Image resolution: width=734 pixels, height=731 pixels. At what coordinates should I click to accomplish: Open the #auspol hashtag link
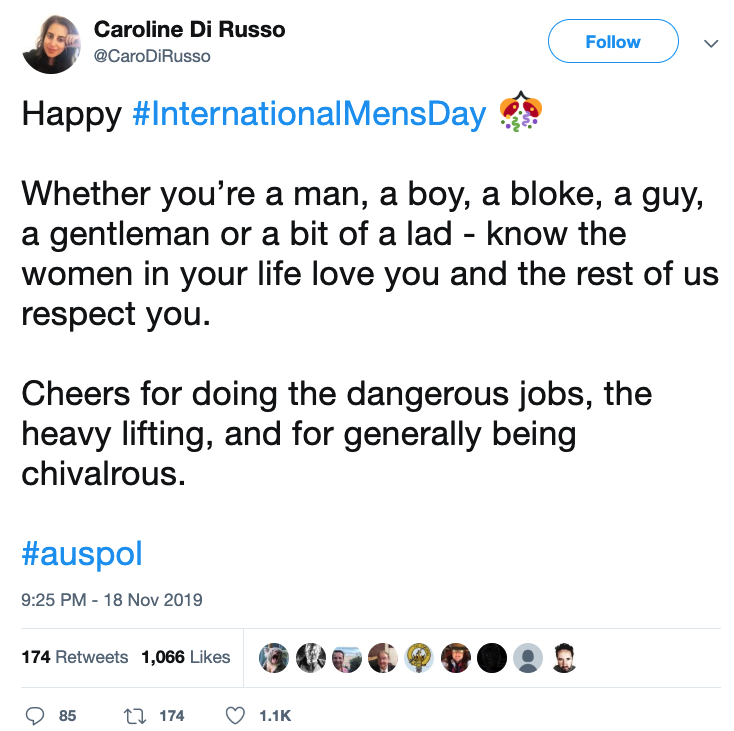pos(83,552)
